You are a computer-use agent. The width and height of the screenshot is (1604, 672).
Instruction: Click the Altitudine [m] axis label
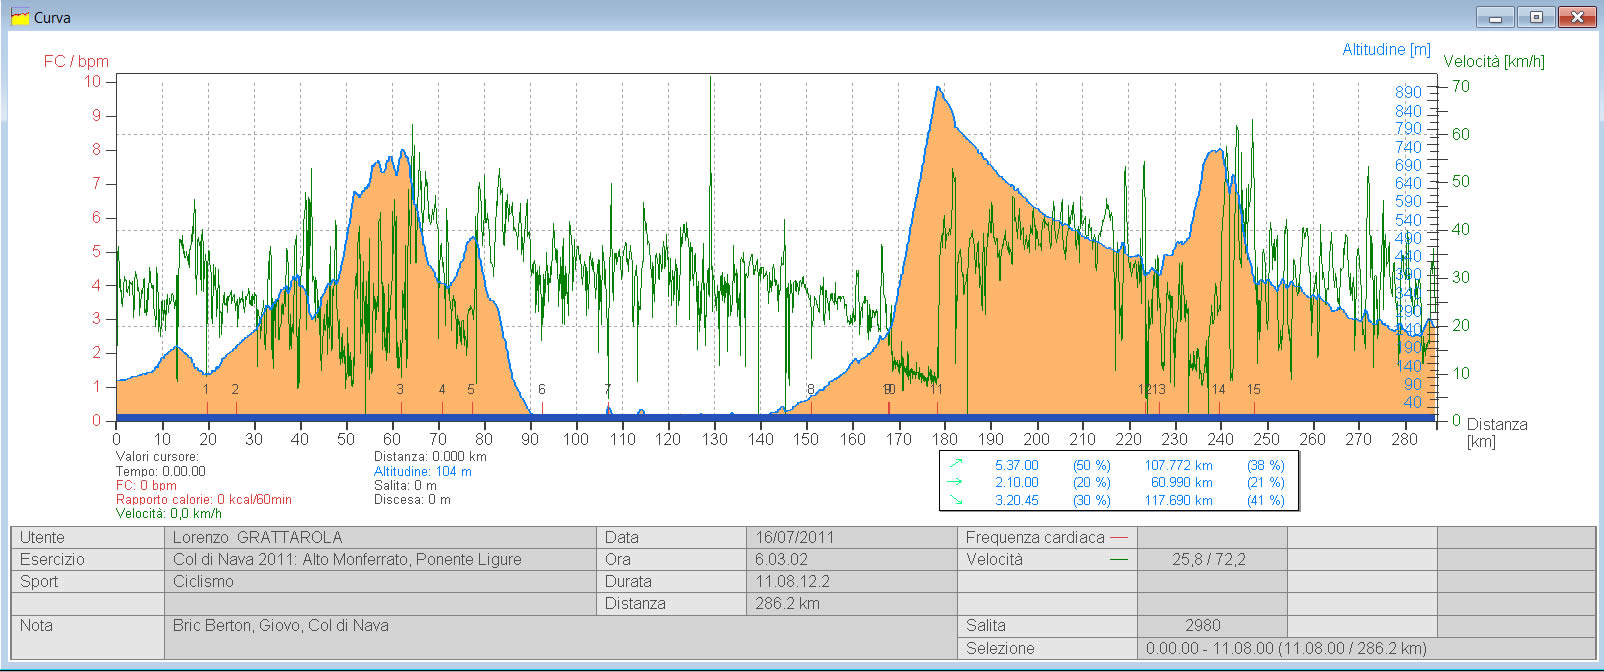(1386, 49)
